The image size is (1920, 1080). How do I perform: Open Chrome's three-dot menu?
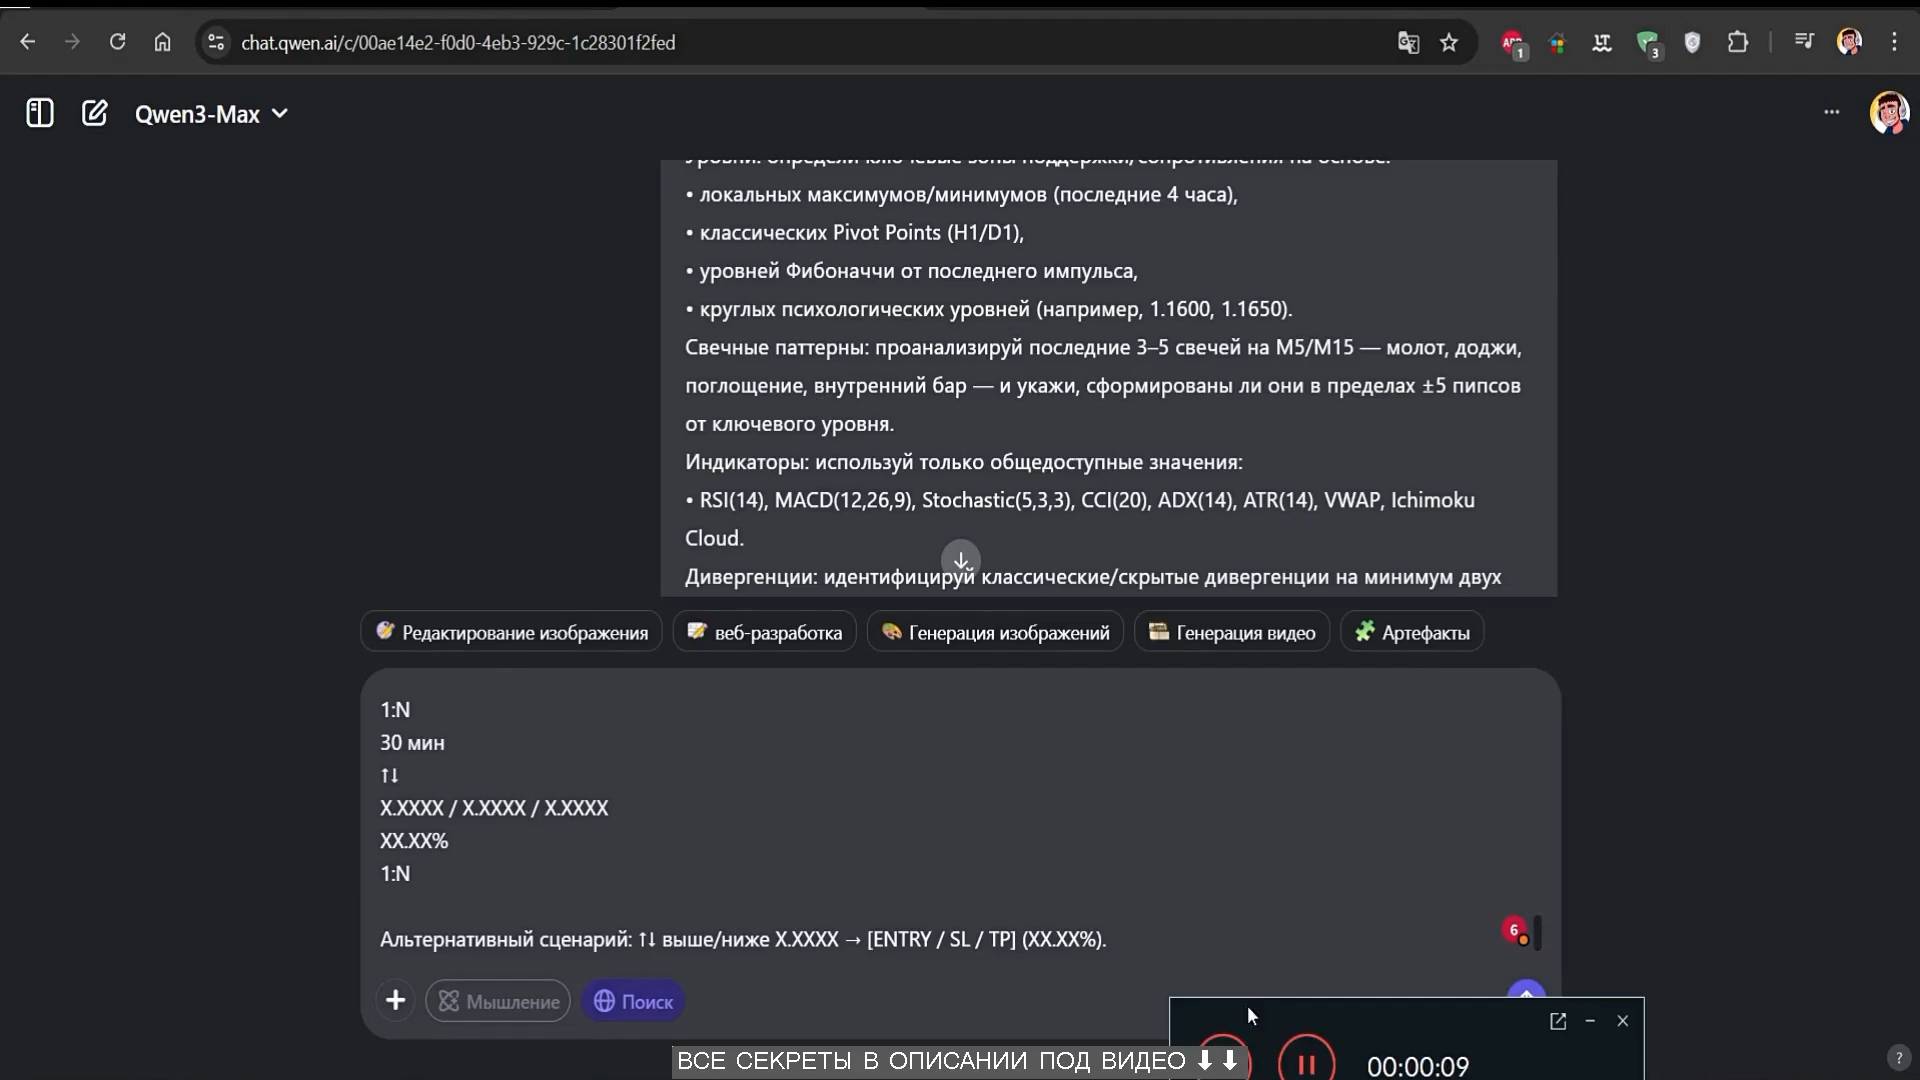coord(1894,43)
